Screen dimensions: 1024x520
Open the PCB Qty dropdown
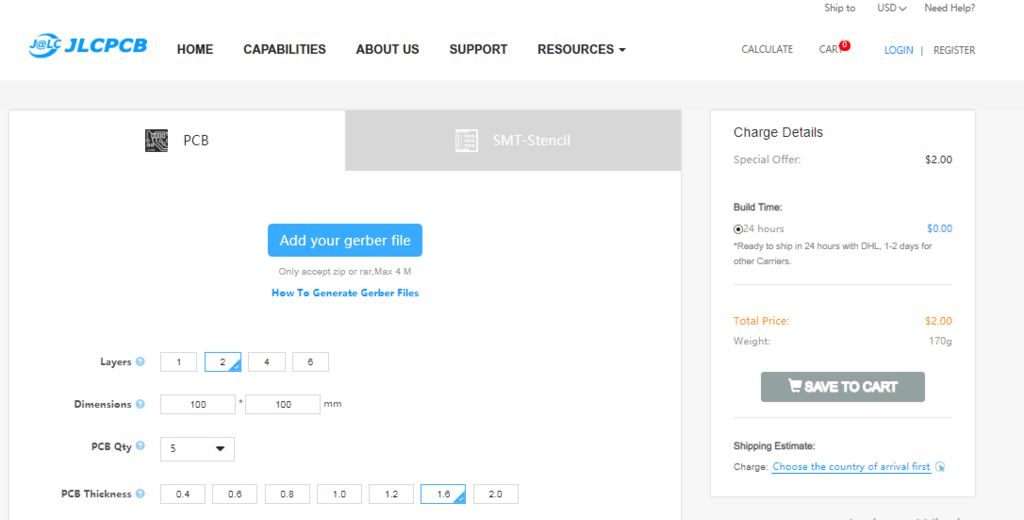[x=197, y=449]
